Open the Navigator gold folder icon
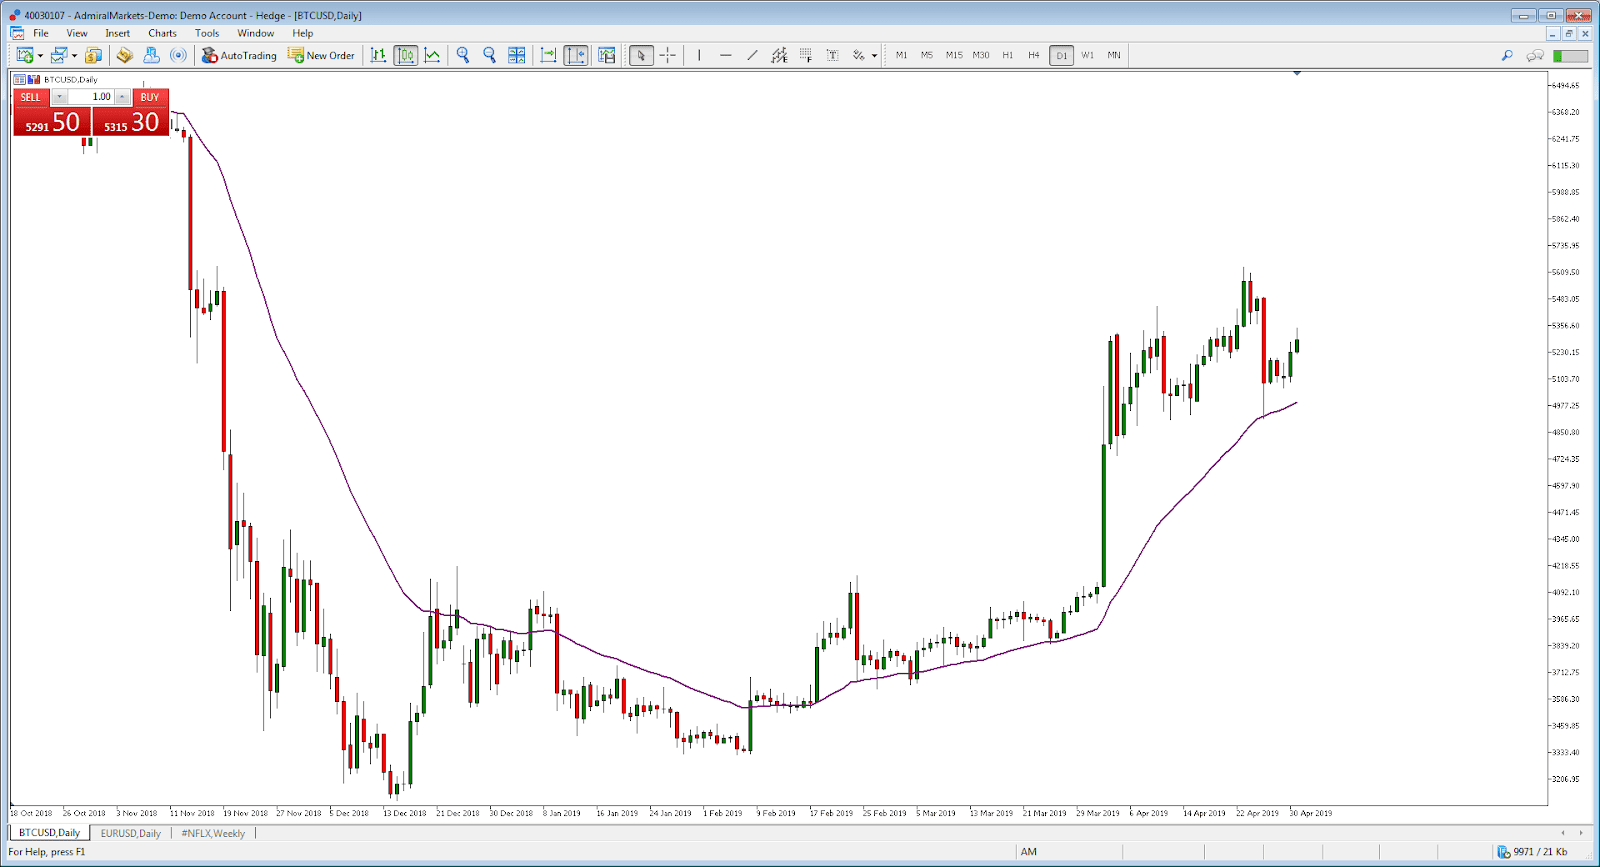The height and width of the screenshot is (867, 1600). click(x=125, y=55)
